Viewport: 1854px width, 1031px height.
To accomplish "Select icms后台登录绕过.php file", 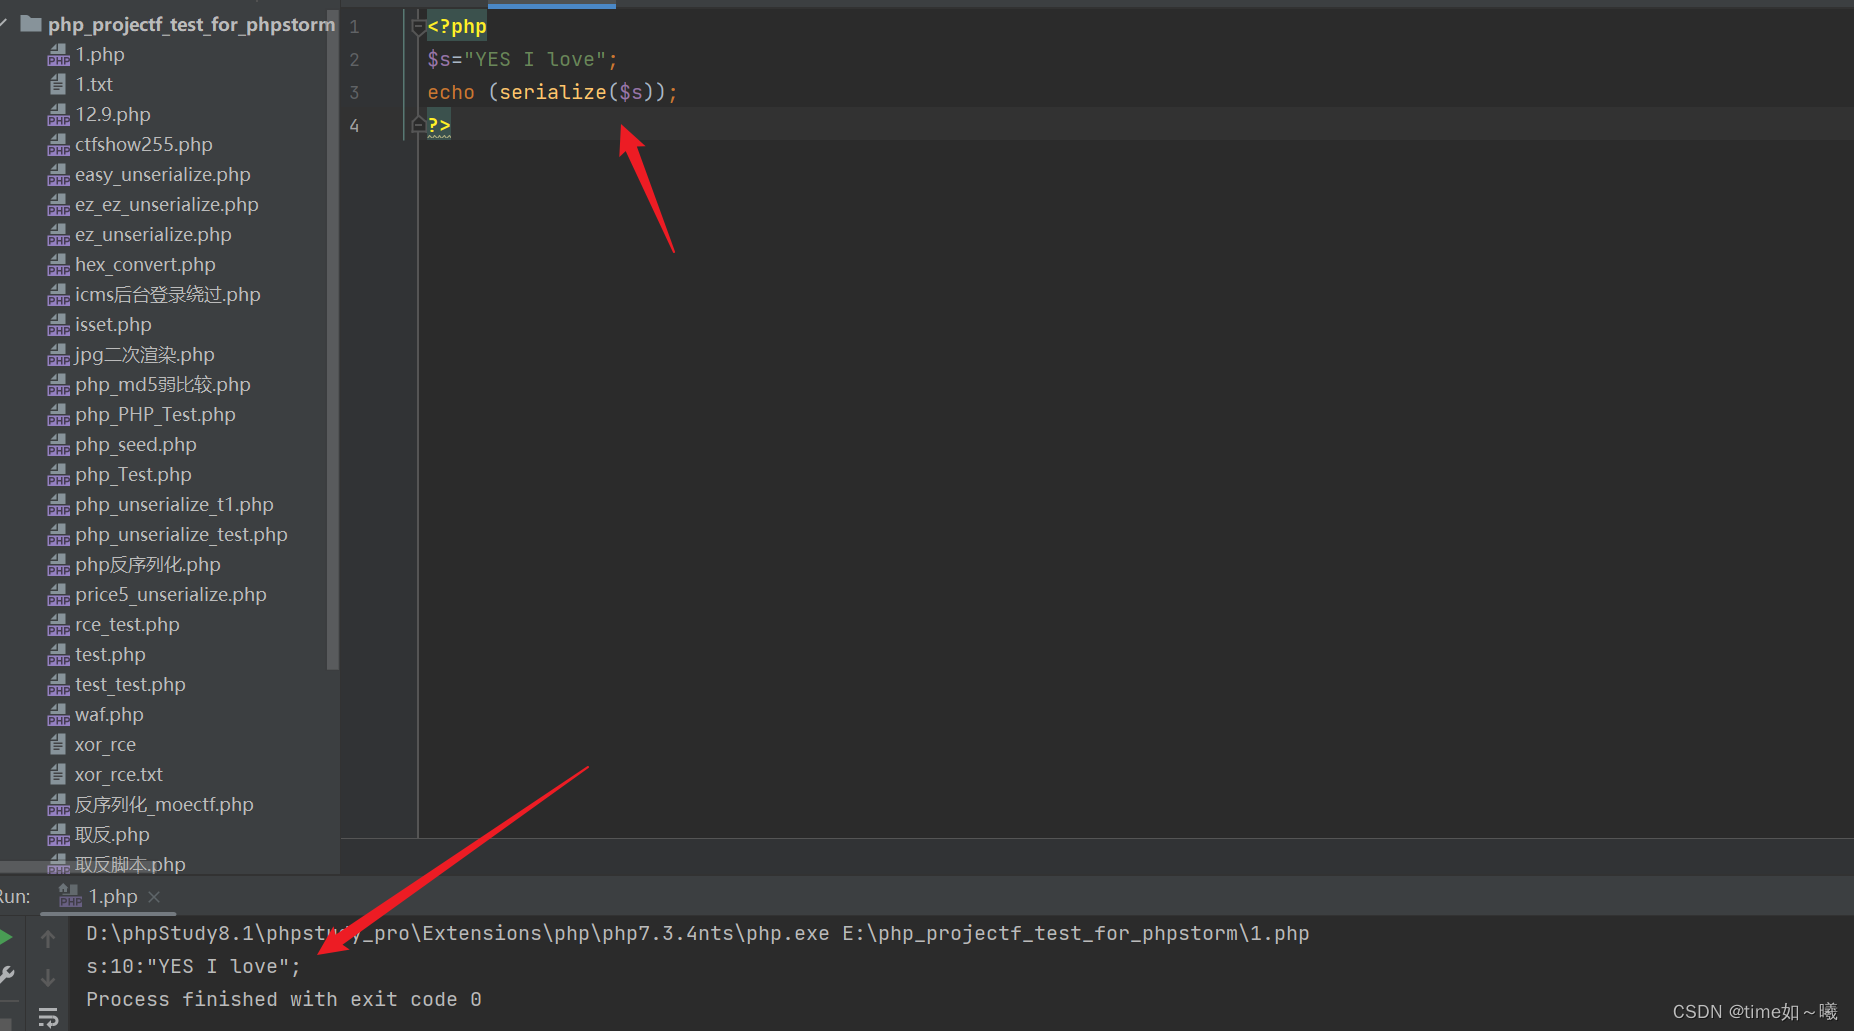I will pyautogui.click(x=167, y=295).
